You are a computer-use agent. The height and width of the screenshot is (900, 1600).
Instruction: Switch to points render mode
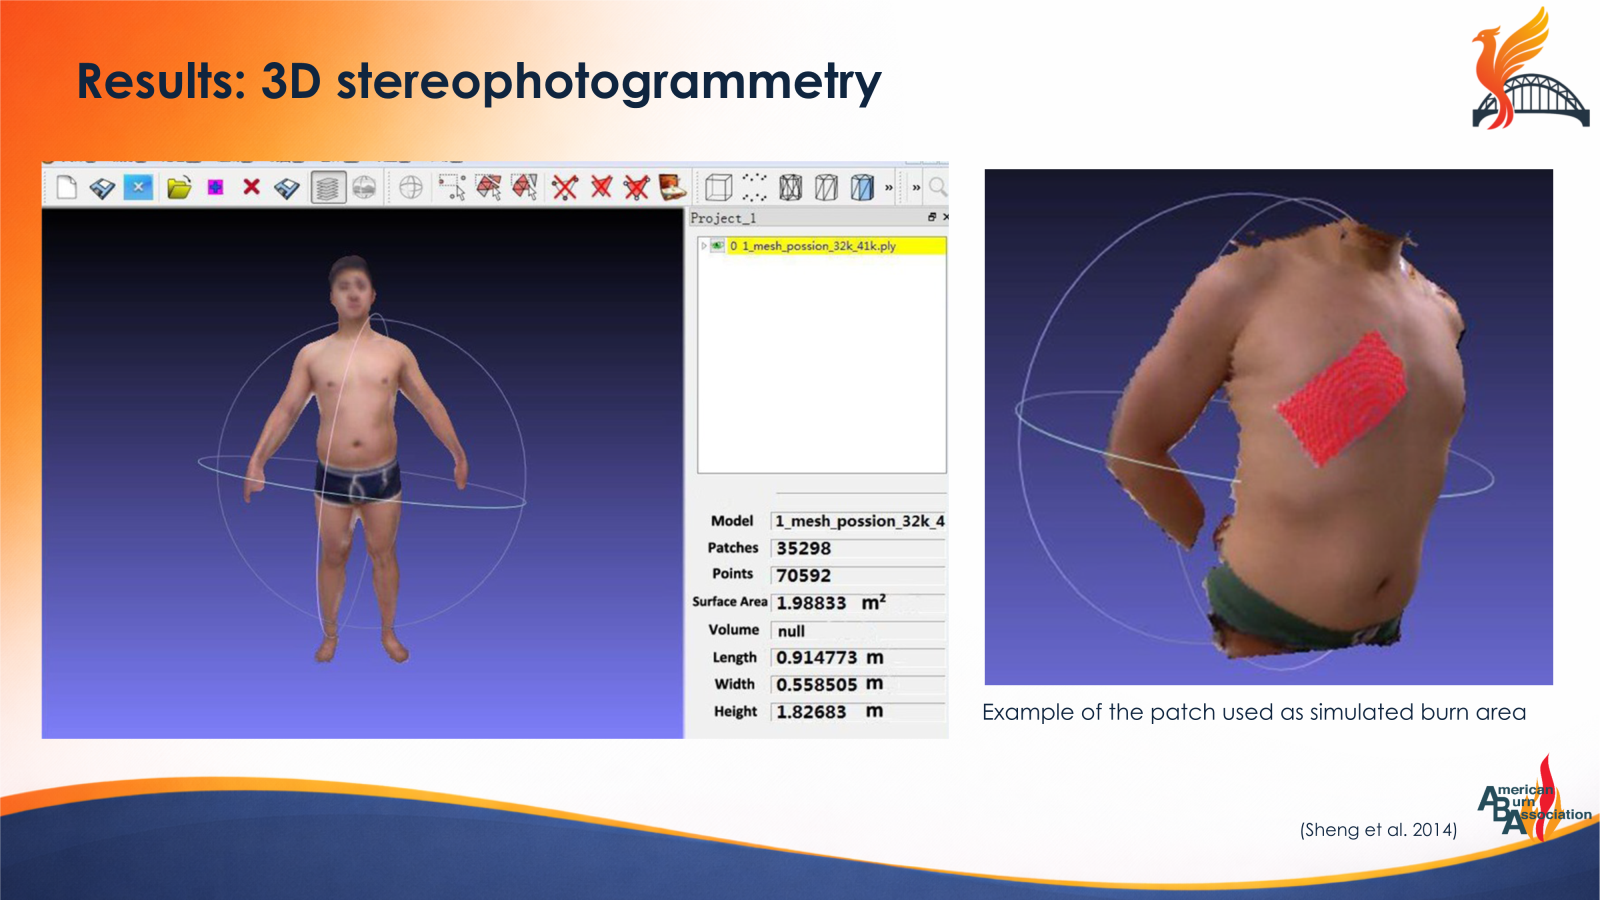(x=753, y=187)
